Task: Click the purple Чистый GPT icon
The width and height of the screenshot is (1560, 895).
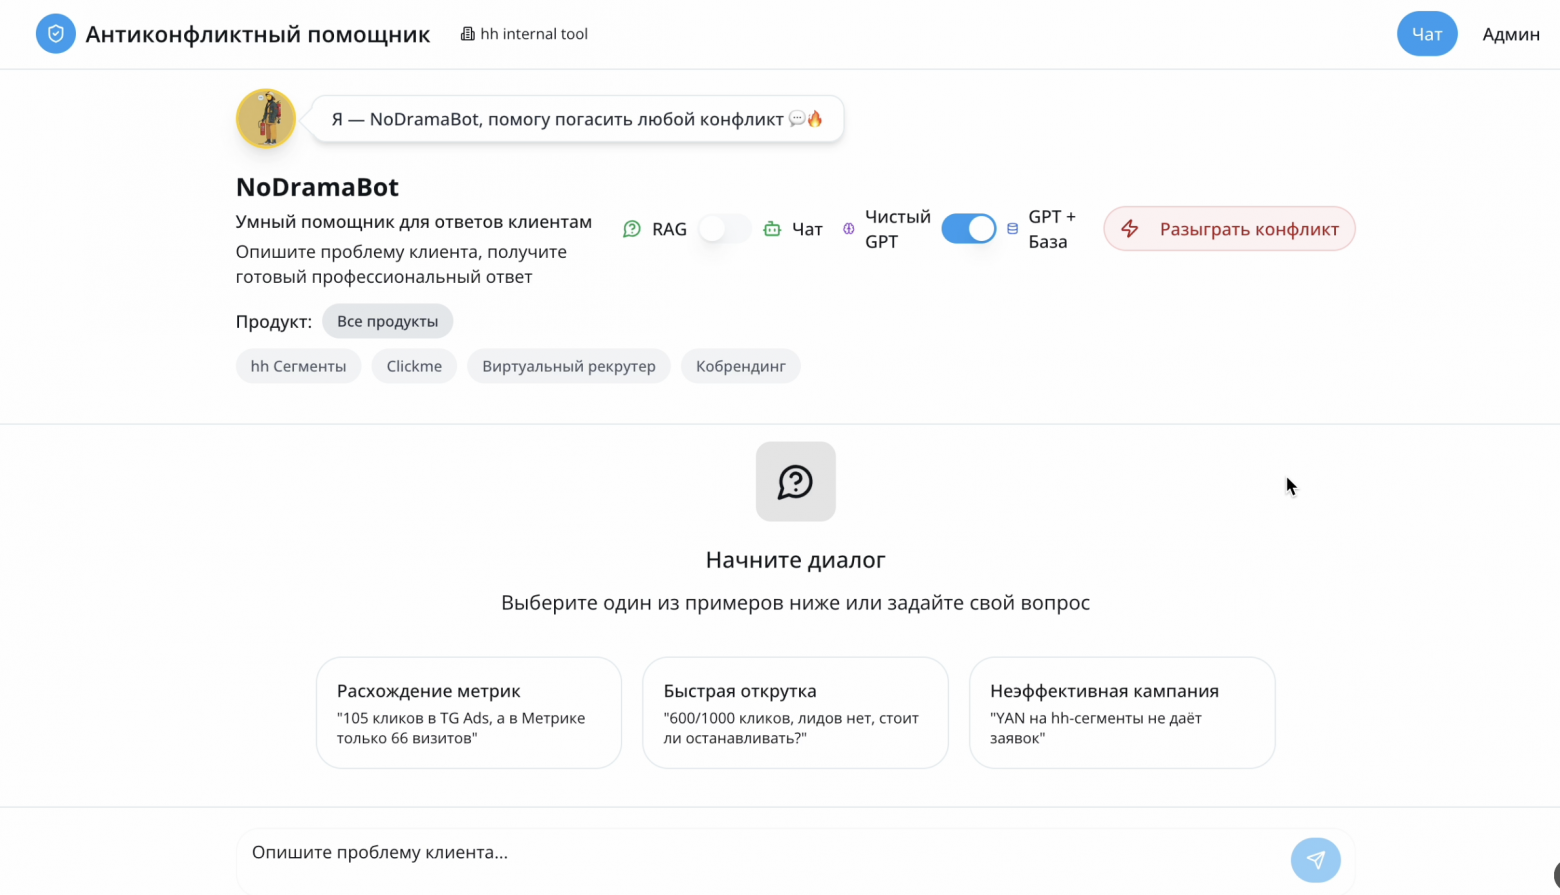Action: tap(849, 229)
